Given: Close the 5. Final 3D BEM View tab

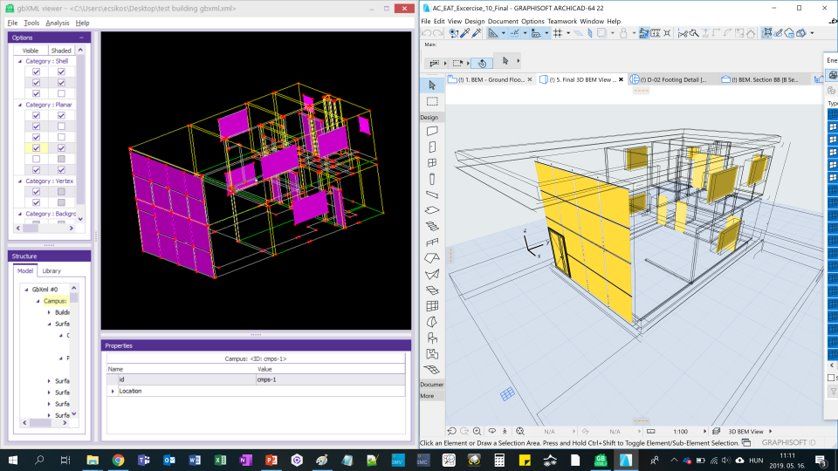Looking at the screenshot, I should pos(620,79).
